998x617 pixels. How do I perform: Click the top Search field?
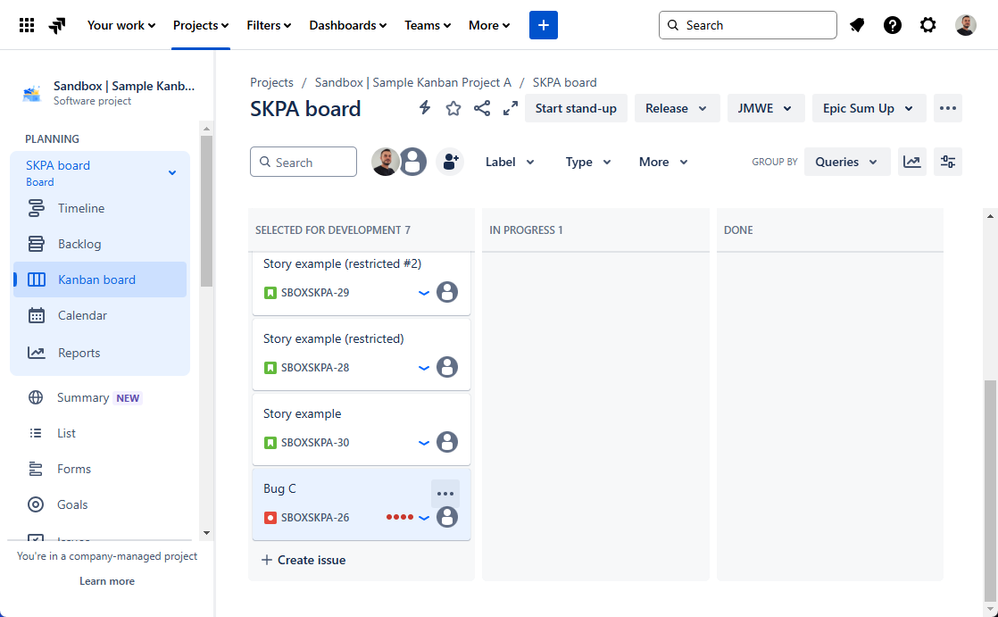coord(748,25)
